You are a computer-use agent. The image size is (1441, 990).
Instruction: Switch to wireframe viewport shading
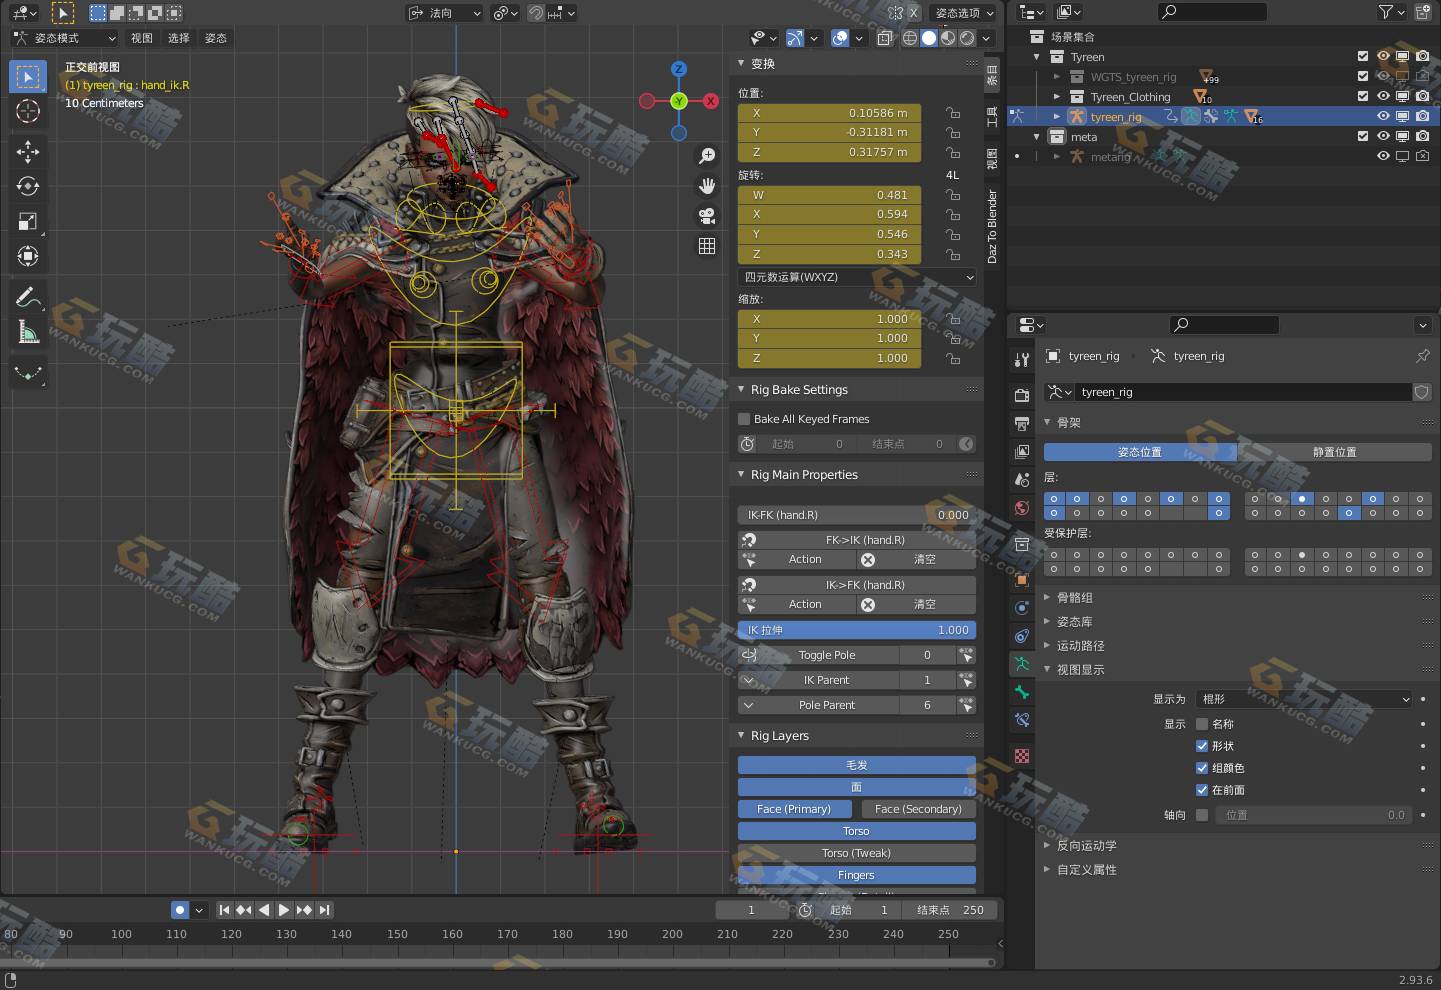pyautogui.click(x=910, y=38)
